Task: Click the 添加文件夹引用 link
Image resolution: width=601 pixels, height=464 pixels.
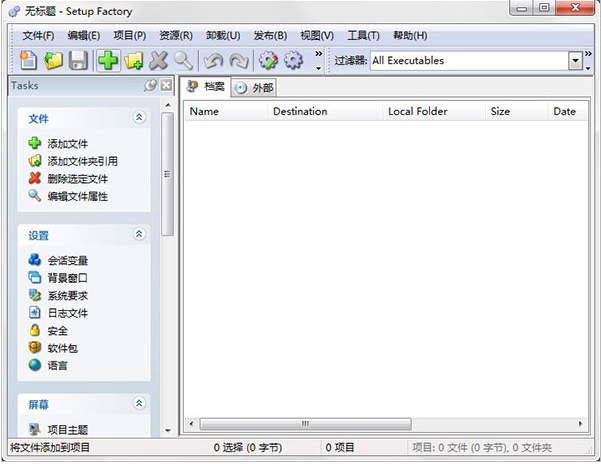Action: point(82,161)
